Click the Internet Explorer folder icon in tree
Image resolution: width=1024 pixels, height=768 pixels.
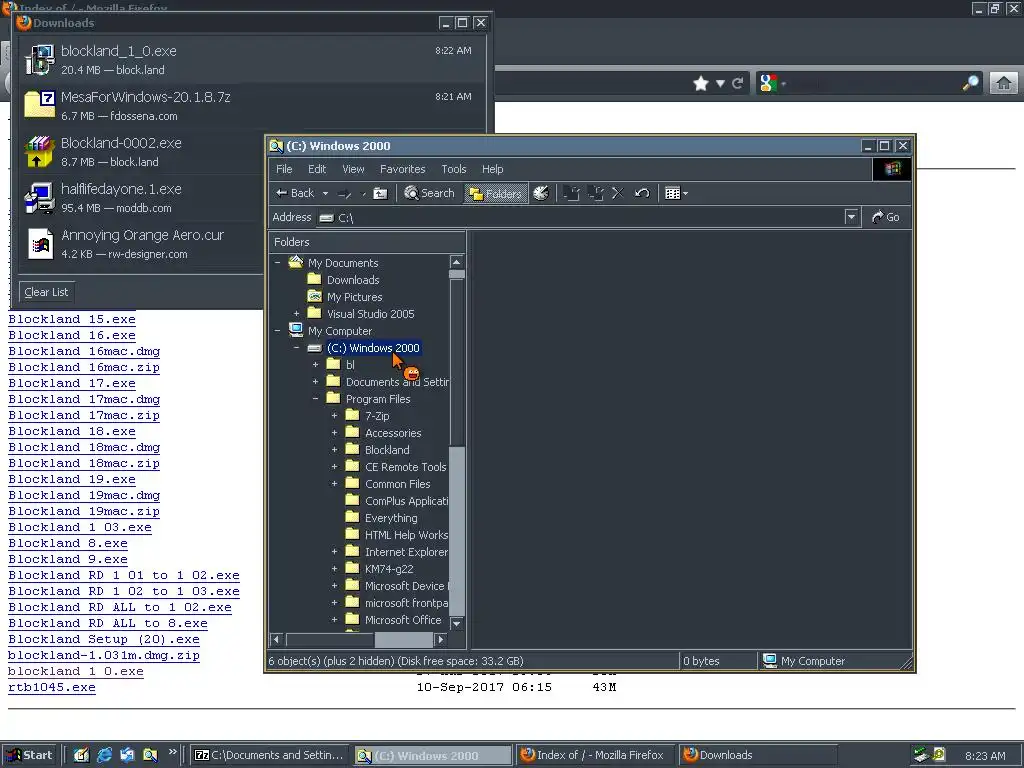pos(353,551)
